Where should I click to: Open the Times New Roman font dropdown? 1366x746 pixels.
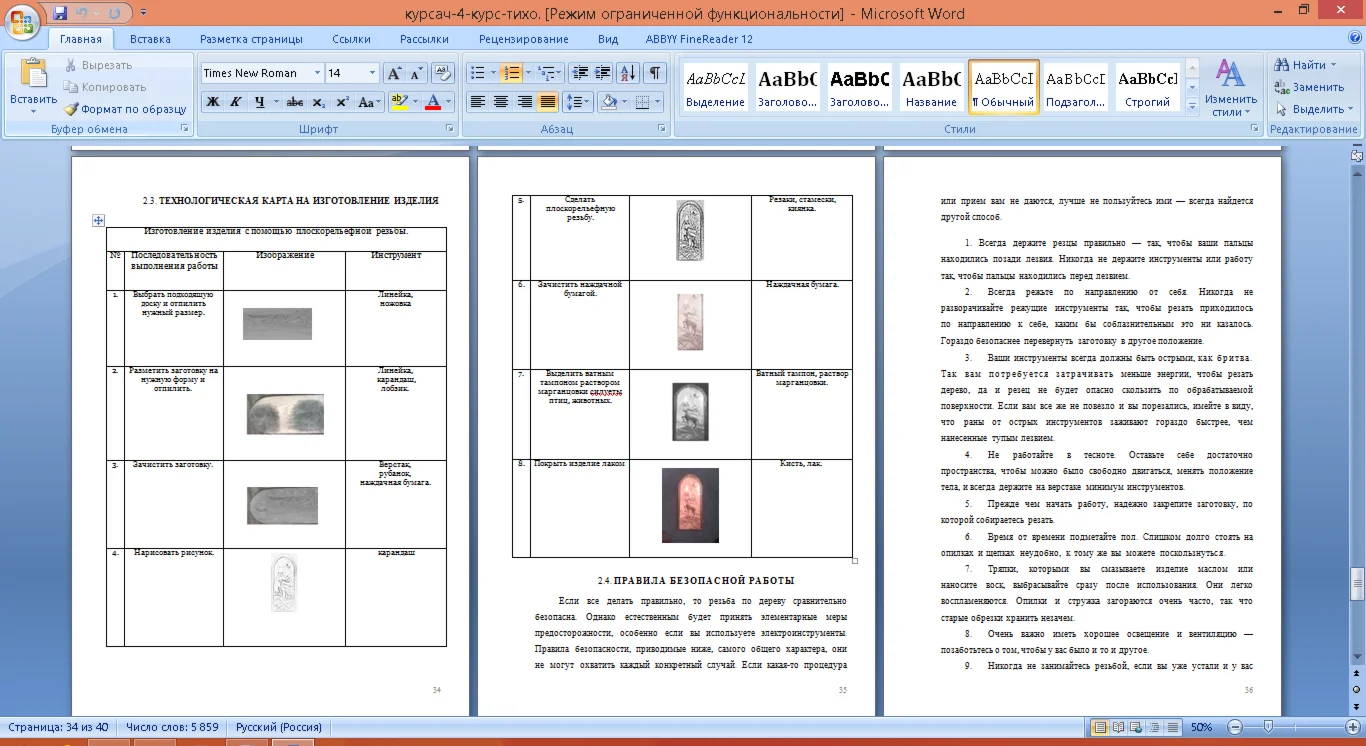[317, 73]
